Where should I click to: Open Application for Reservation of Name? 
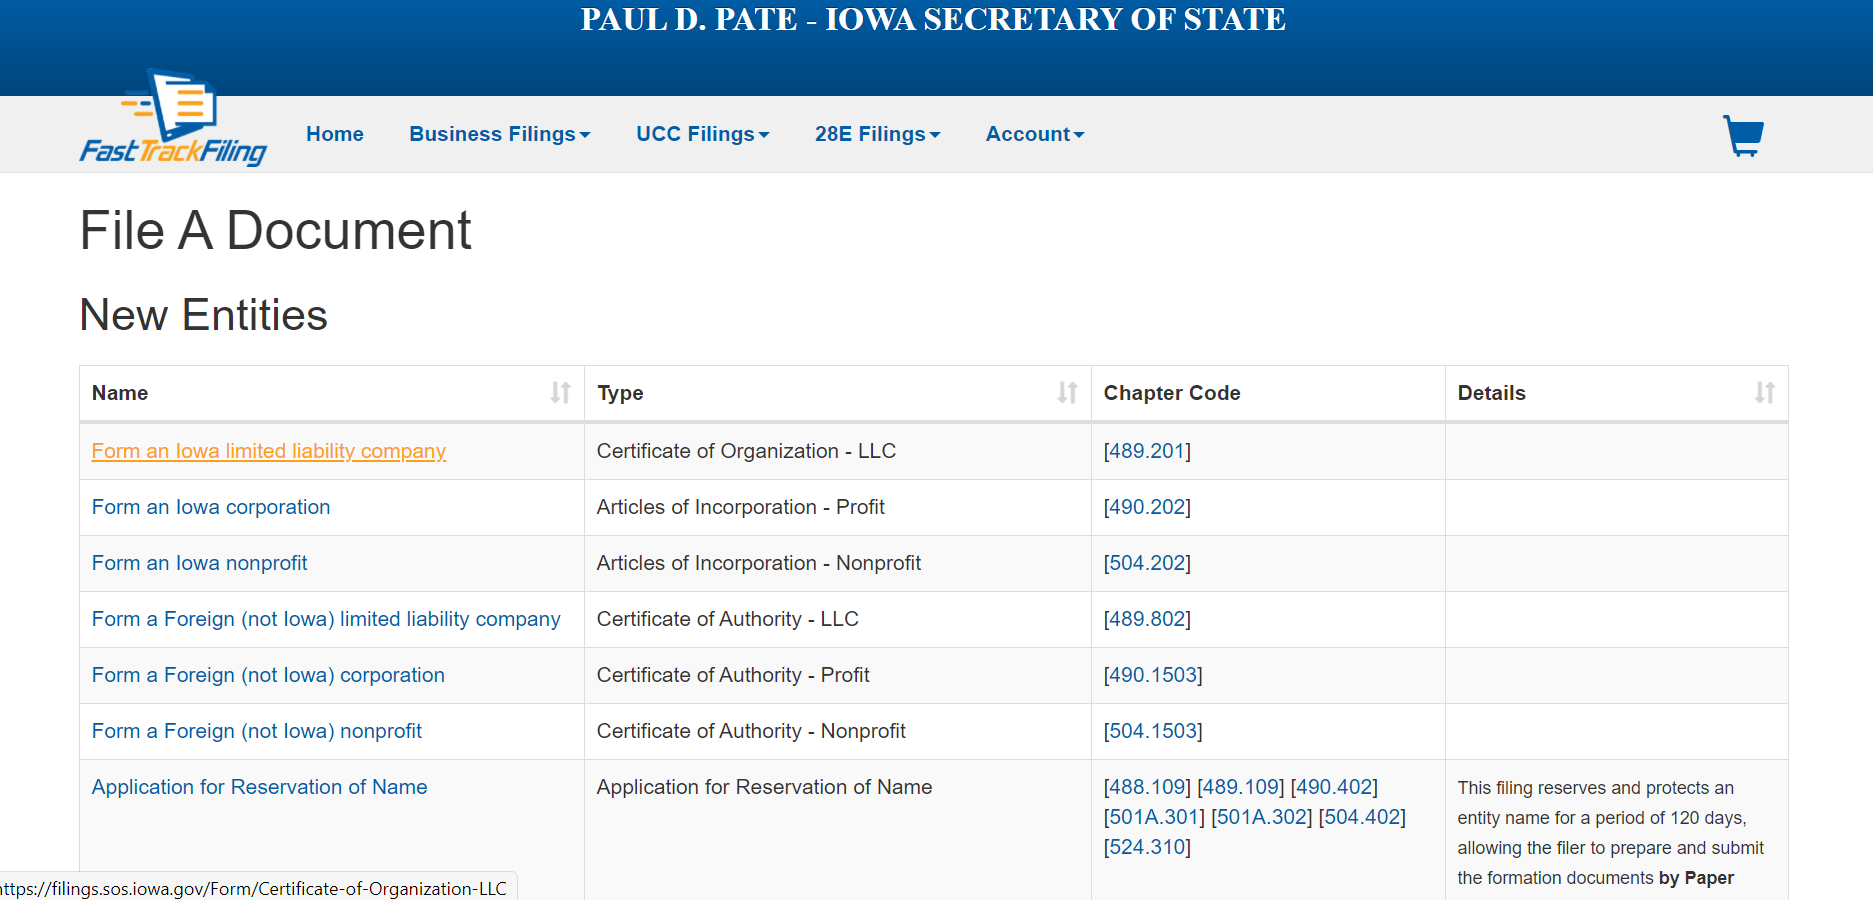(x=259, y=787)
